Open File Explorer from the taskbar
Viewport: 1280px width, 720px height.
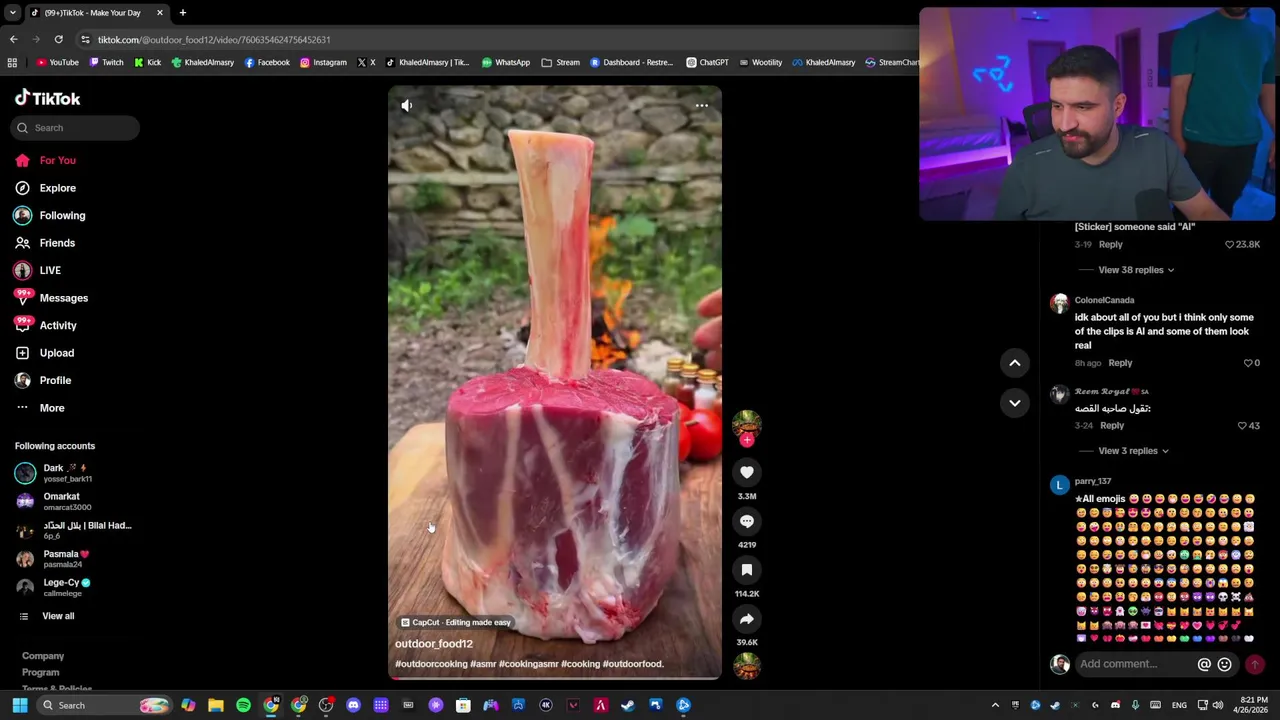pyautogui.click(x=216, y=705)
